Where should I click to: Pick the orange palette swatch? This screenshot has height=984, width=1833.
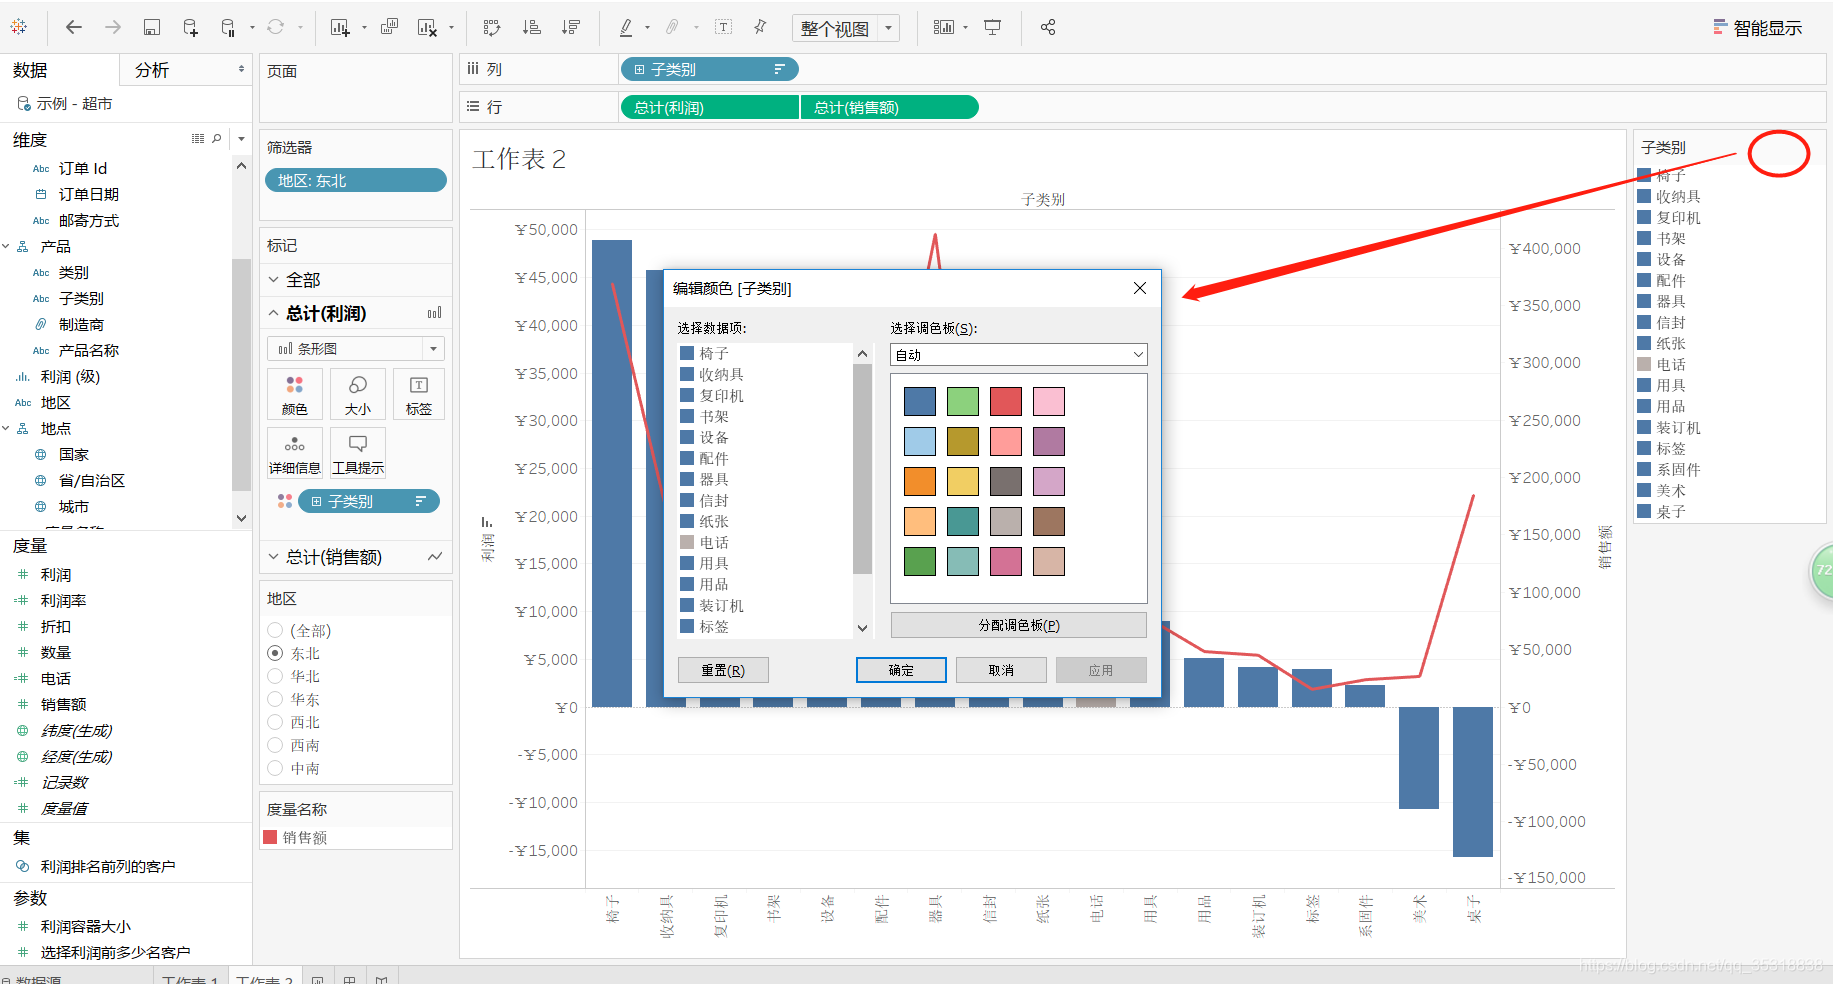coord(920,481)
